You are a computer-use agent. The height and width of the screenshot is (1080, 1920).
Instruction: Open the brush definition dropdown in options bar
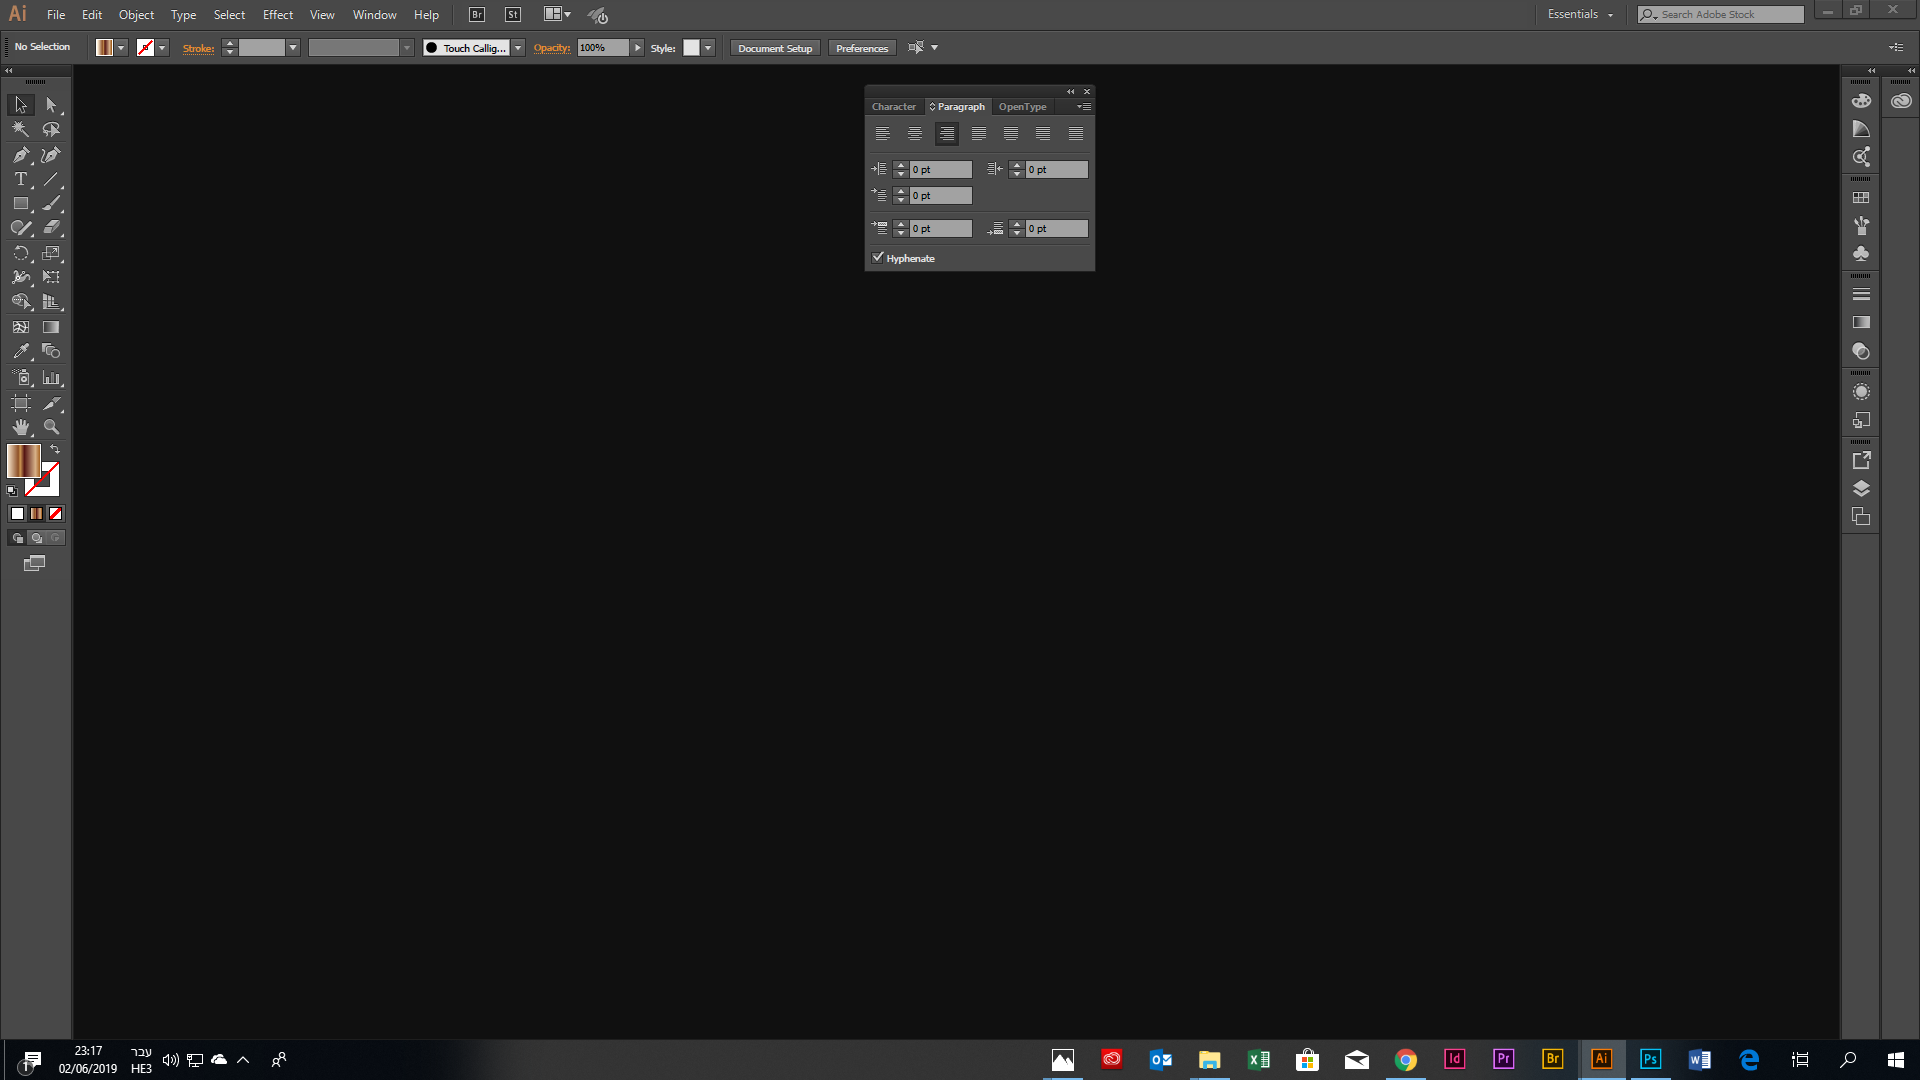click(518, 47)
